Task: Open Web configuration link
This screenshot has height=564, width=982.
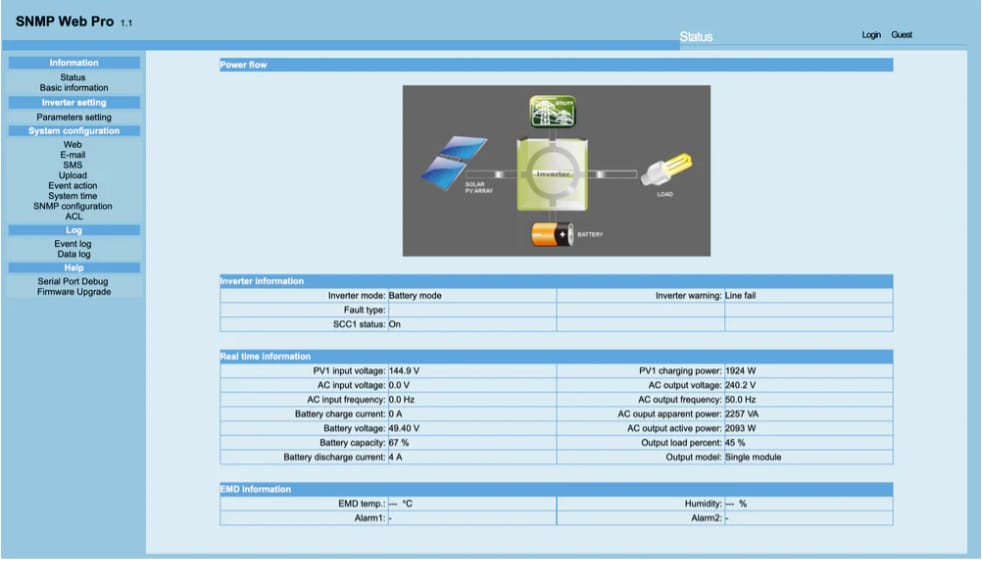Action: click(x=73, y=145)
